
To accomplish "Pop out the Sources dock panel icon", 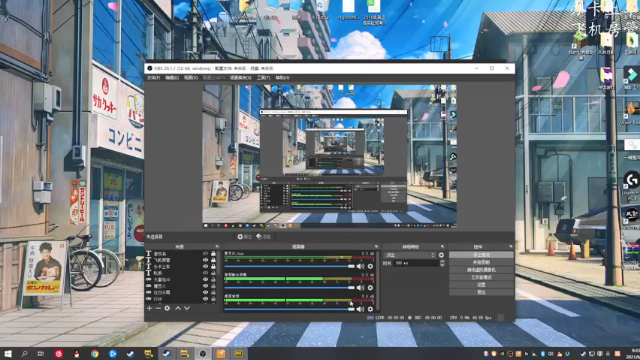I will pyautogui.click(x=217, y=247).
